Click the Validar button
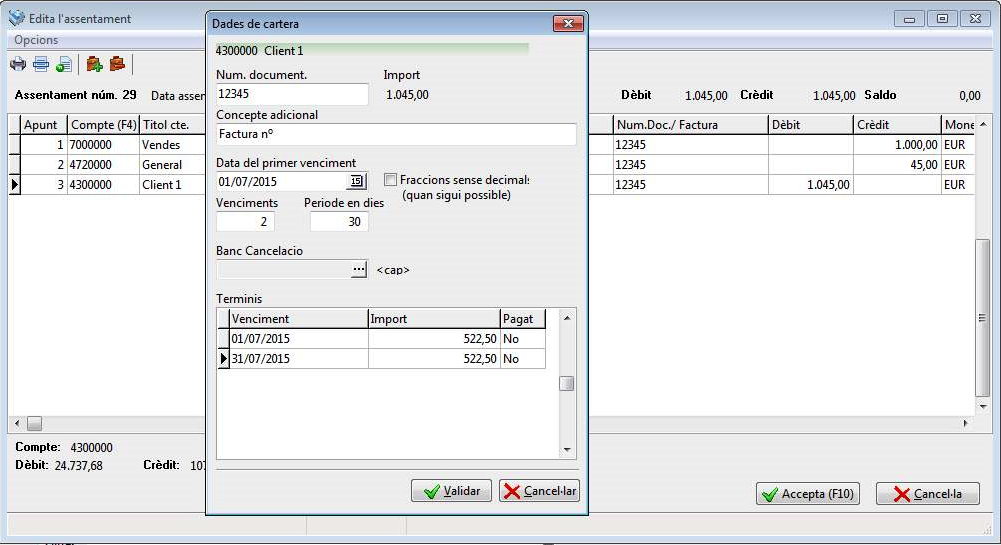The height and width of the screenshot is (545, 1001). pyautogui.click(x=451, y=491)
